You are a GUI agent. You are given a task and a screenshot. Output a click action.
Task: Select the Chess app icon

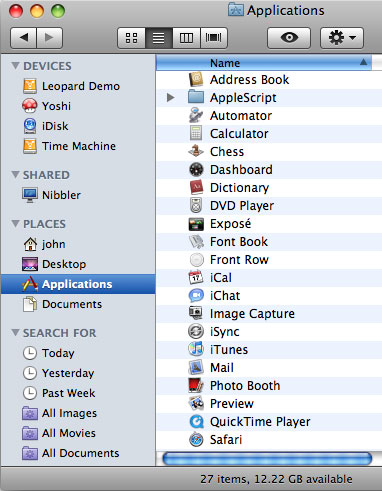coord(196,152)
